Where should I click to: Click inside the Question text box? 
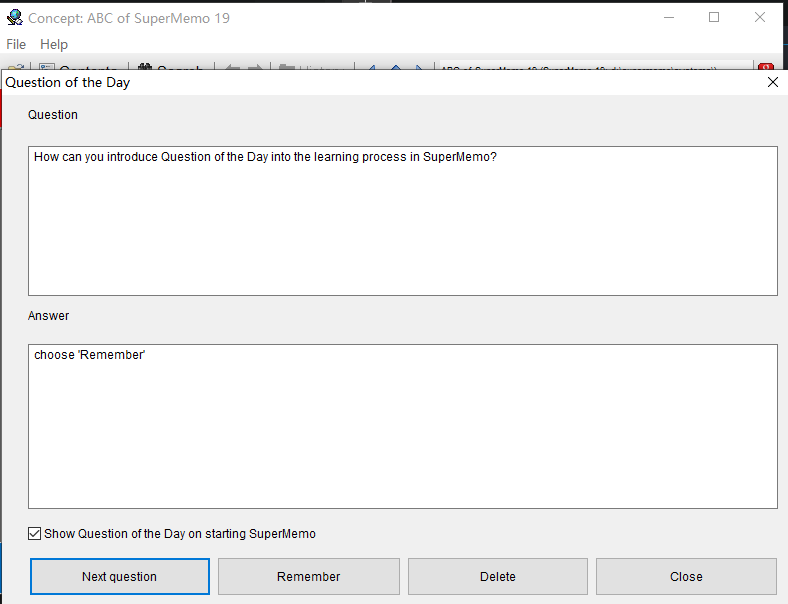click(x=402, y=220)
